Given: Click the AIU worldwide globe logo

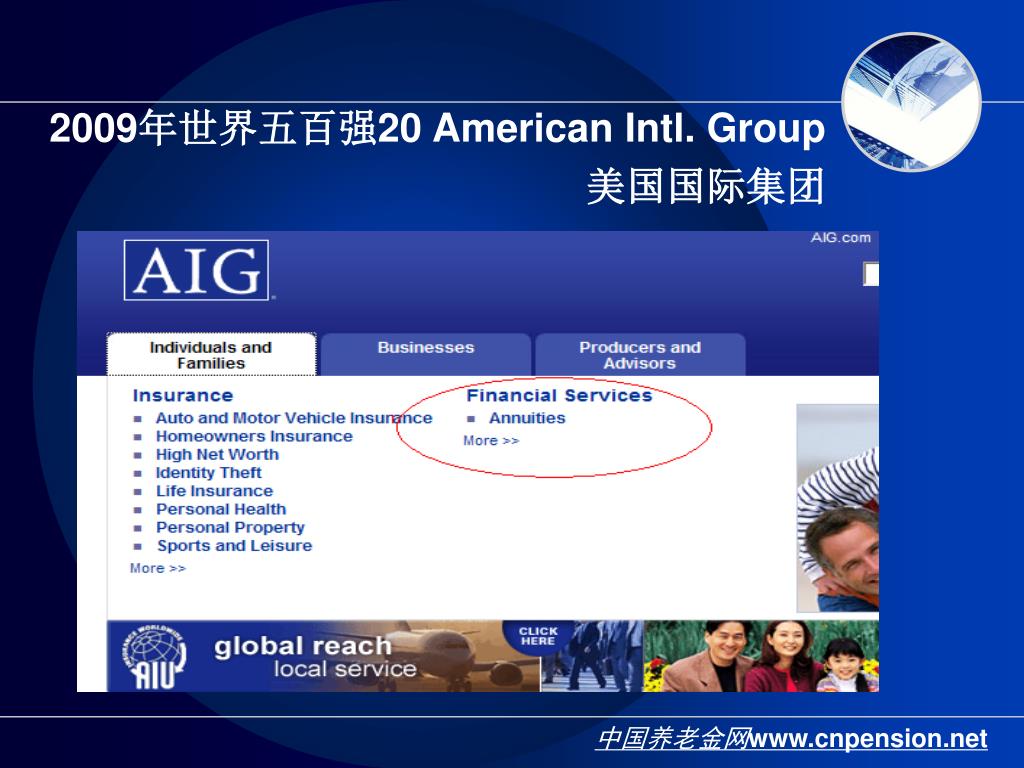Looking at the screenshot, I should 155,656.
